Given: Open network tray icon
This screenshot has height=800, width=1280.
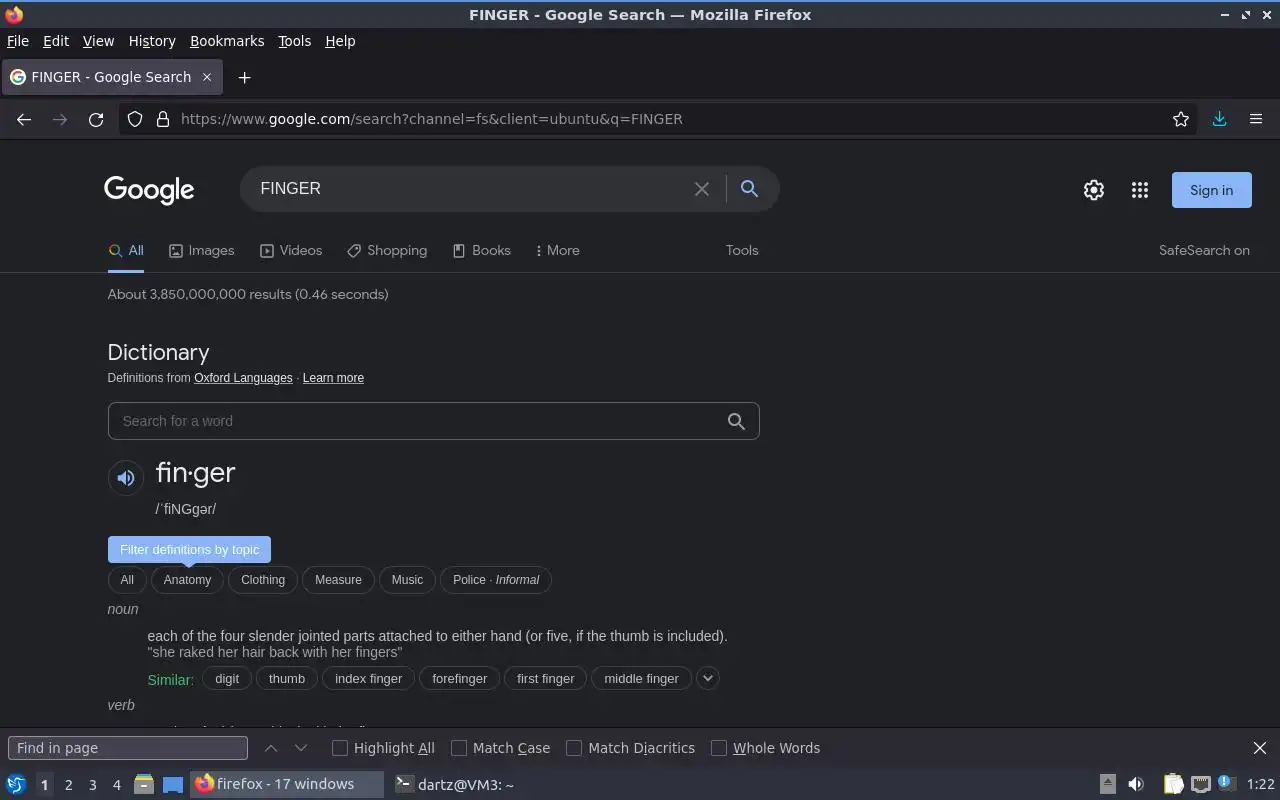Looking at the screenshot, I should [1201, 784].
